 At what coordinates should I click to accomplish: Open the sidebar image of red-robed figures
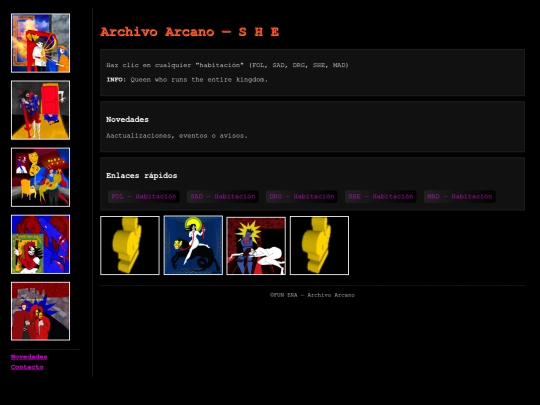[40, 311]
